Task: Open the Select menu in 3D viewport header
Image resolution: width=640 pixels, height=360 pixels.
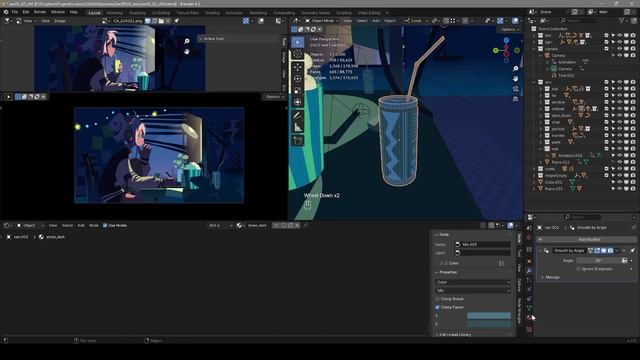Action: [x=362, y=20]
